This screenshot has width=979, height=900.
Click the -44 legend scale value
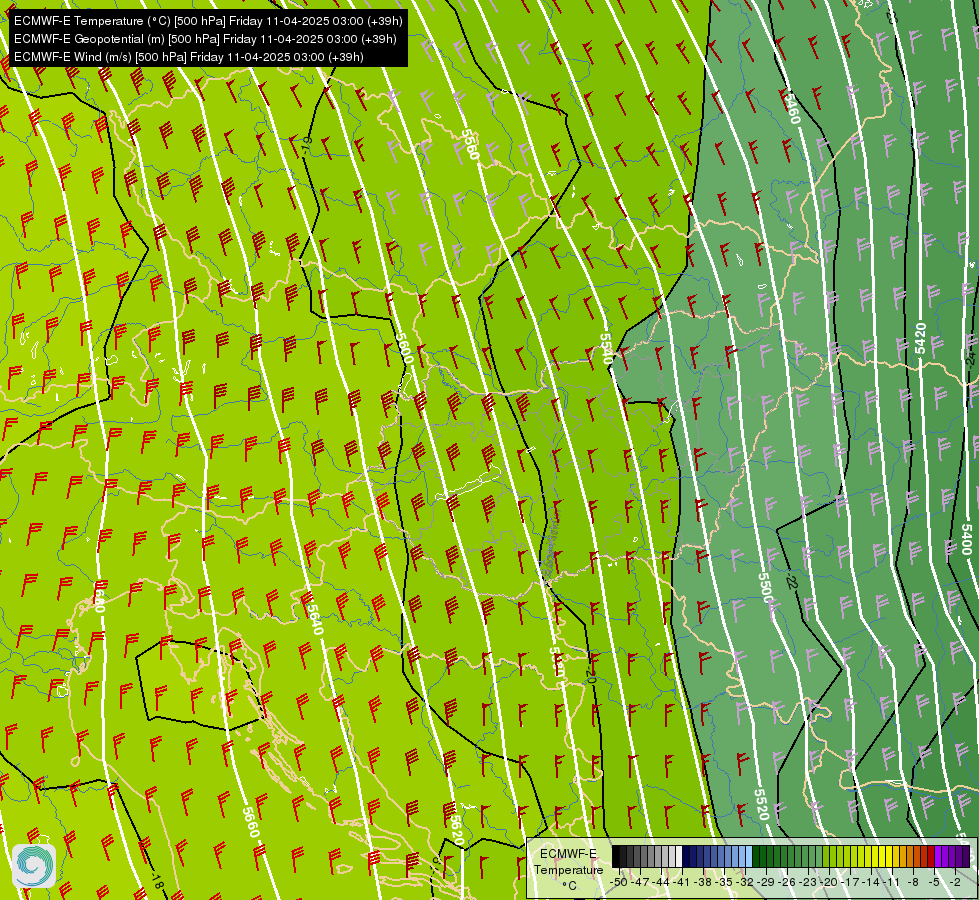click(661, 882)
